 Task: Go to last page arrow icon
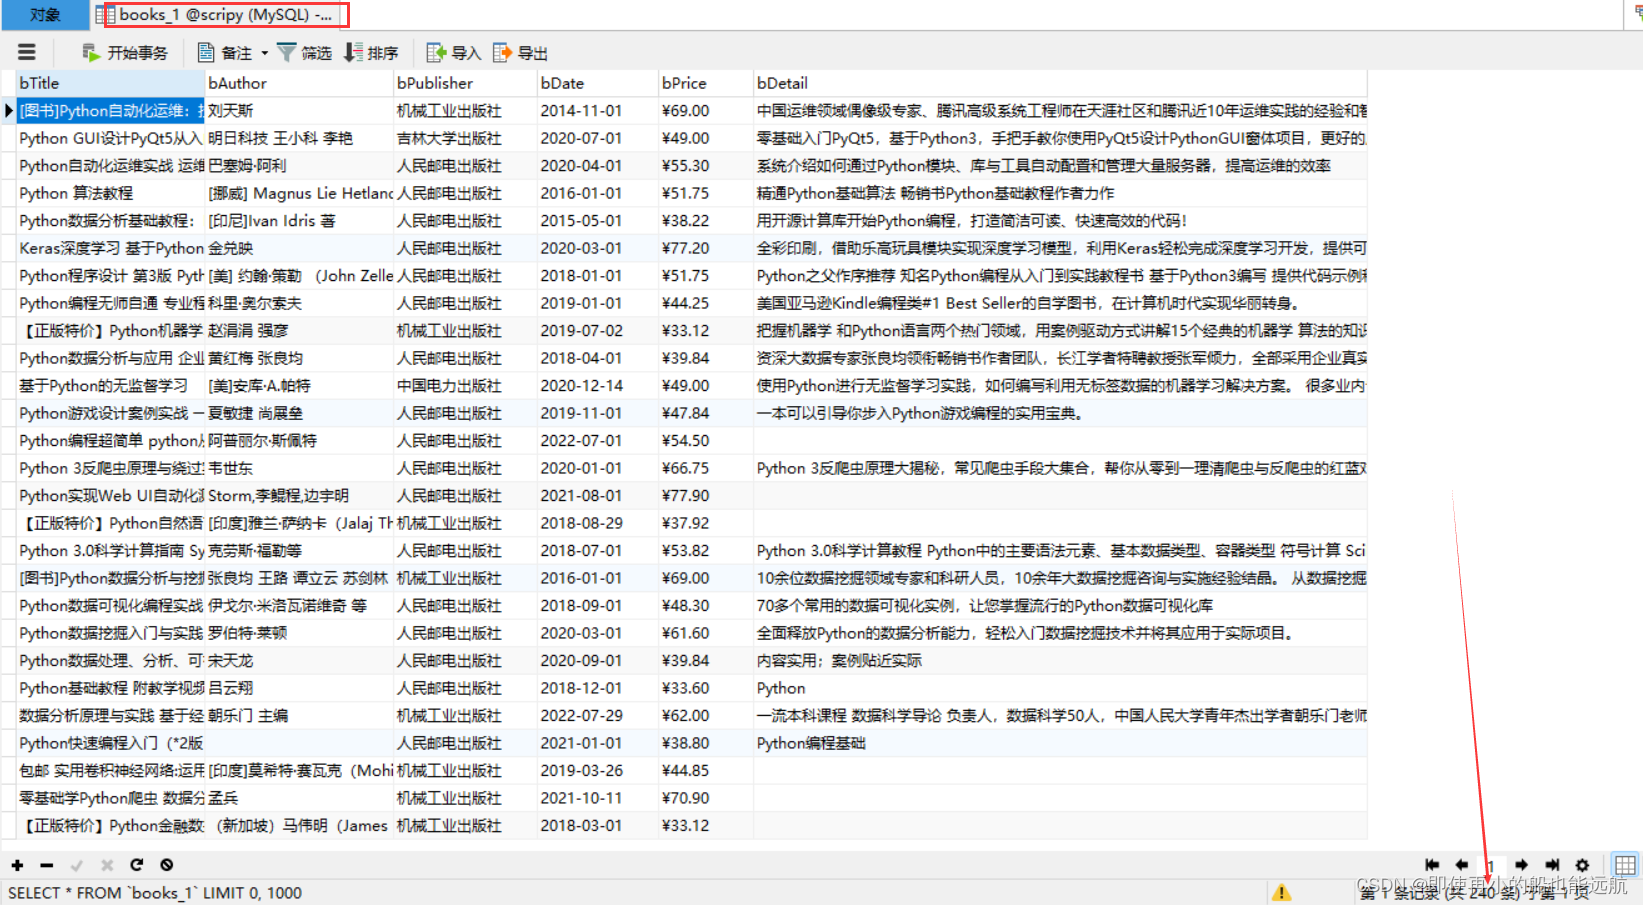[x=1552, y=865]
